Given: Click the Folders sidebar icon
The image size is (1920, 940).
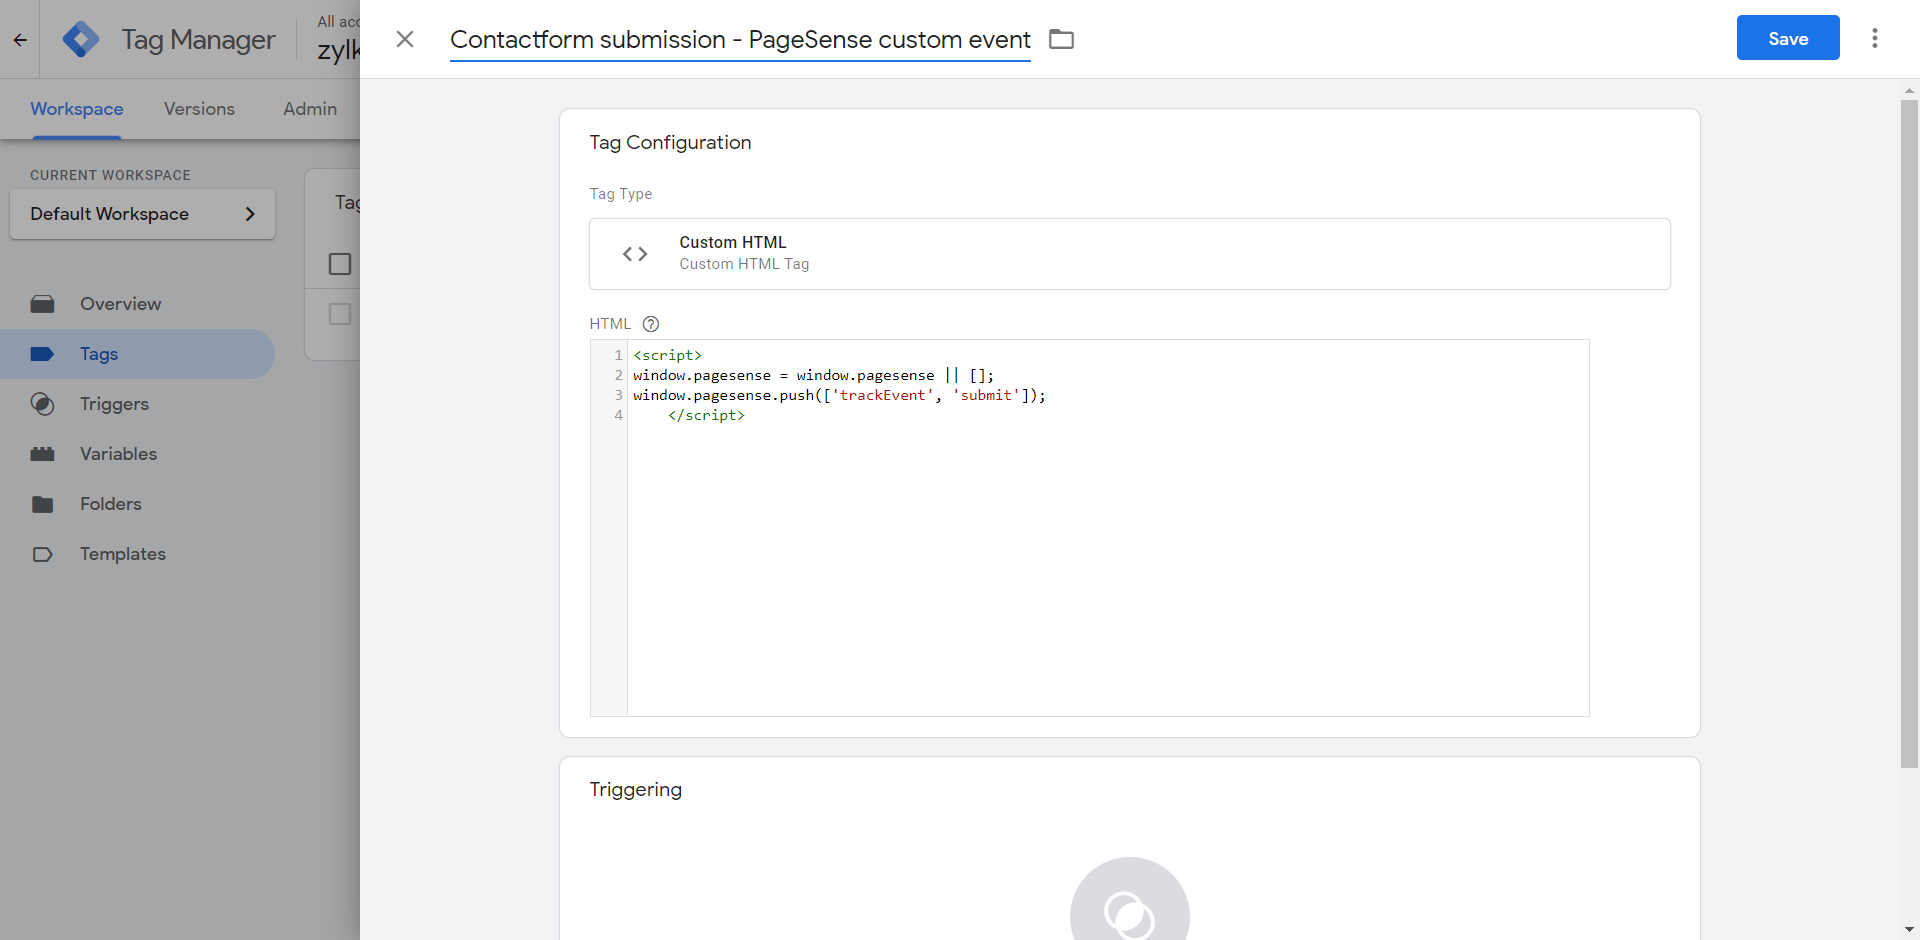Looking at the screenshot, I should point(42,504).
